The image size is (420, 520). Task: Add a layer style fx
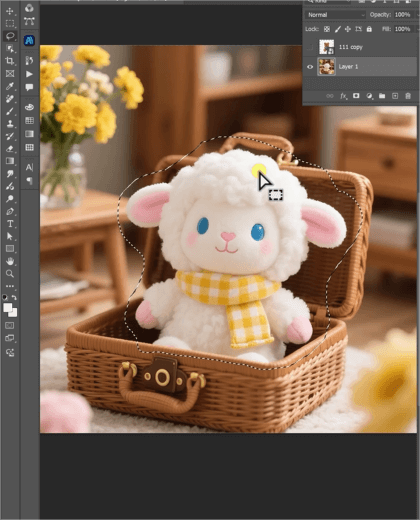click(x=343, y=96)
